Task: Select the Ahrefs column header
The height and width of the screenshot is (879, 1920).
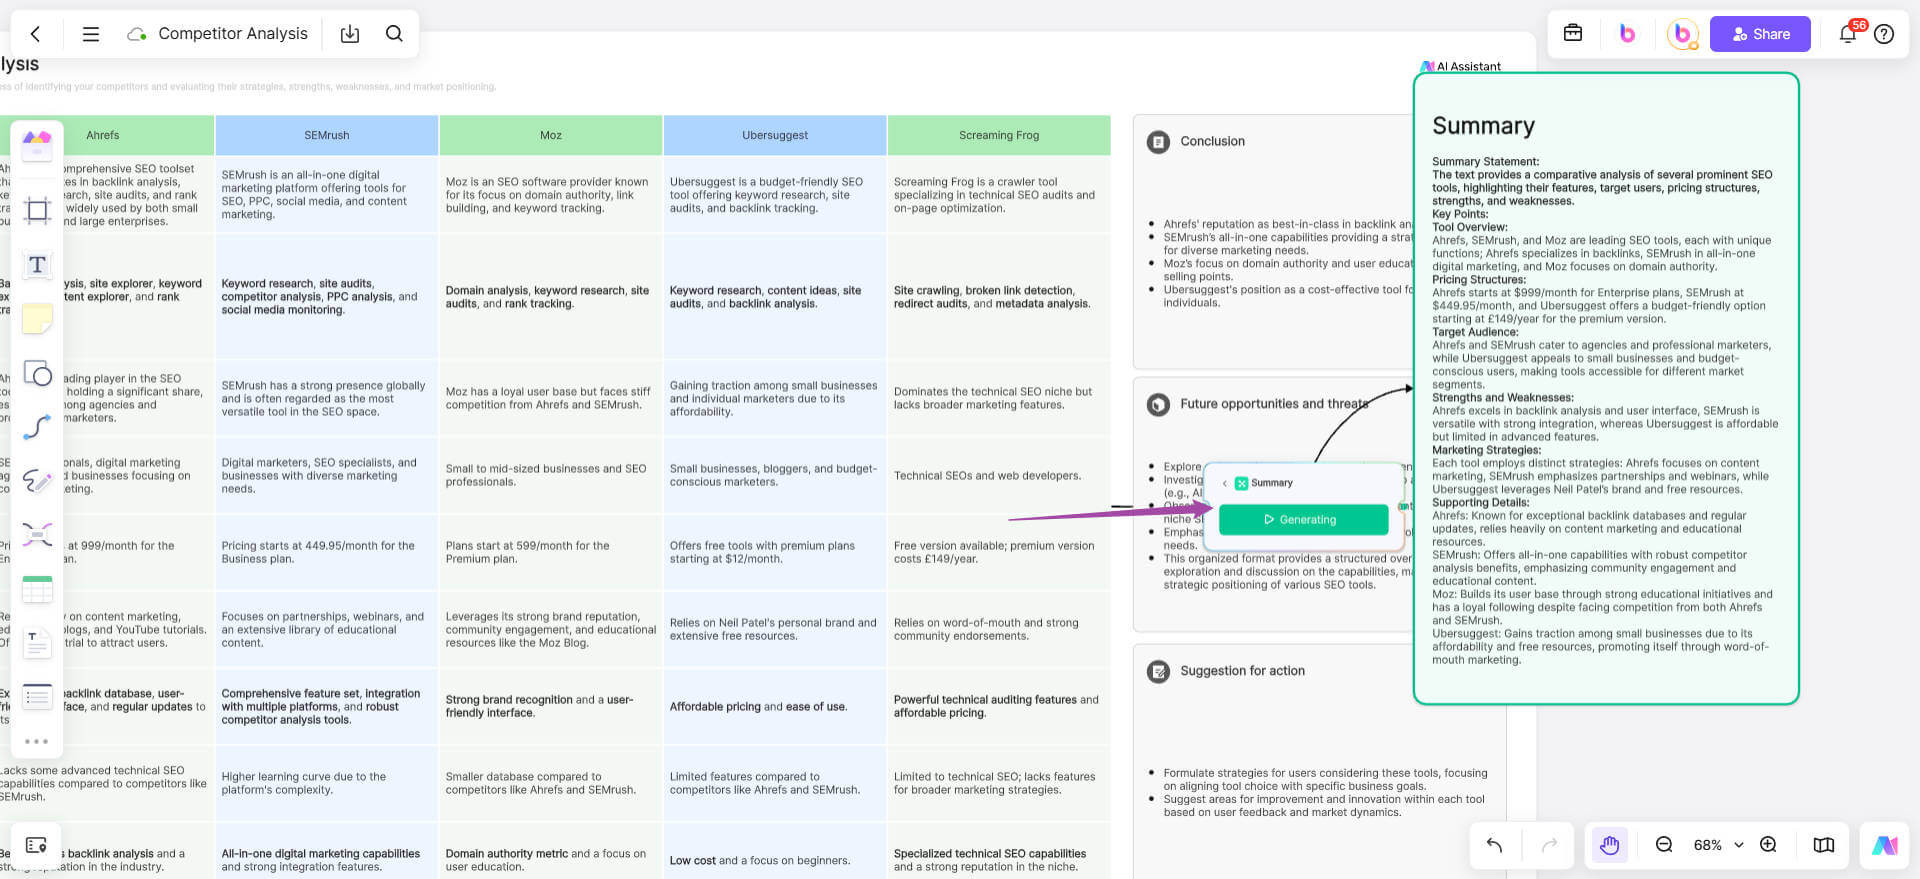Action: 102,135
